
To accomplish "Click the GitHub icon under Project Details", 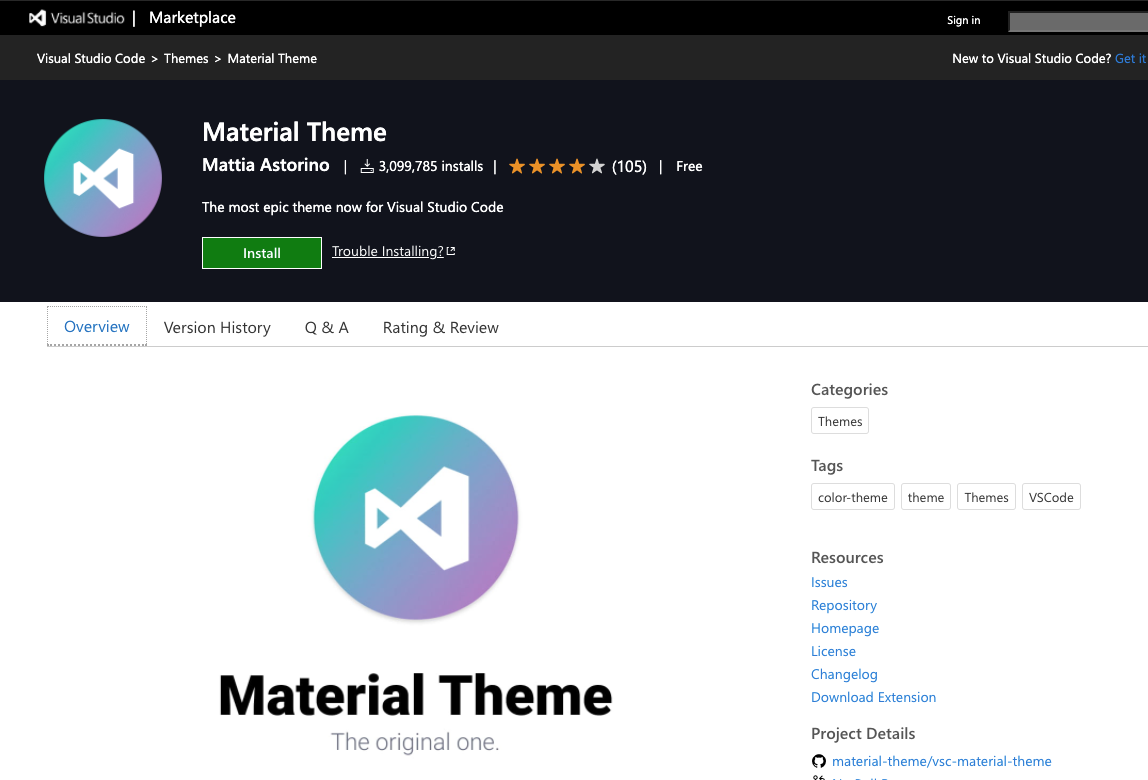I will 819,760.
